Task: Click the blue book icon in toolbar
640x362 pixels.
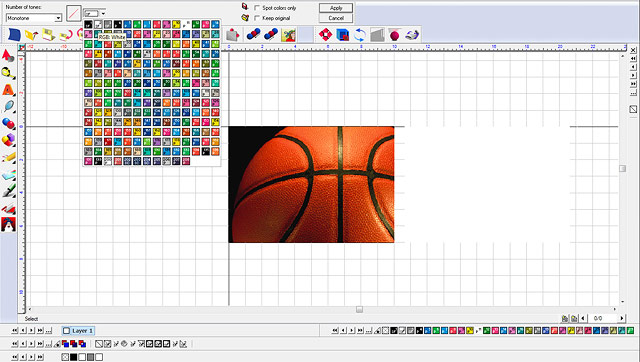Action: pyautogui.click(x=14, y=35)
